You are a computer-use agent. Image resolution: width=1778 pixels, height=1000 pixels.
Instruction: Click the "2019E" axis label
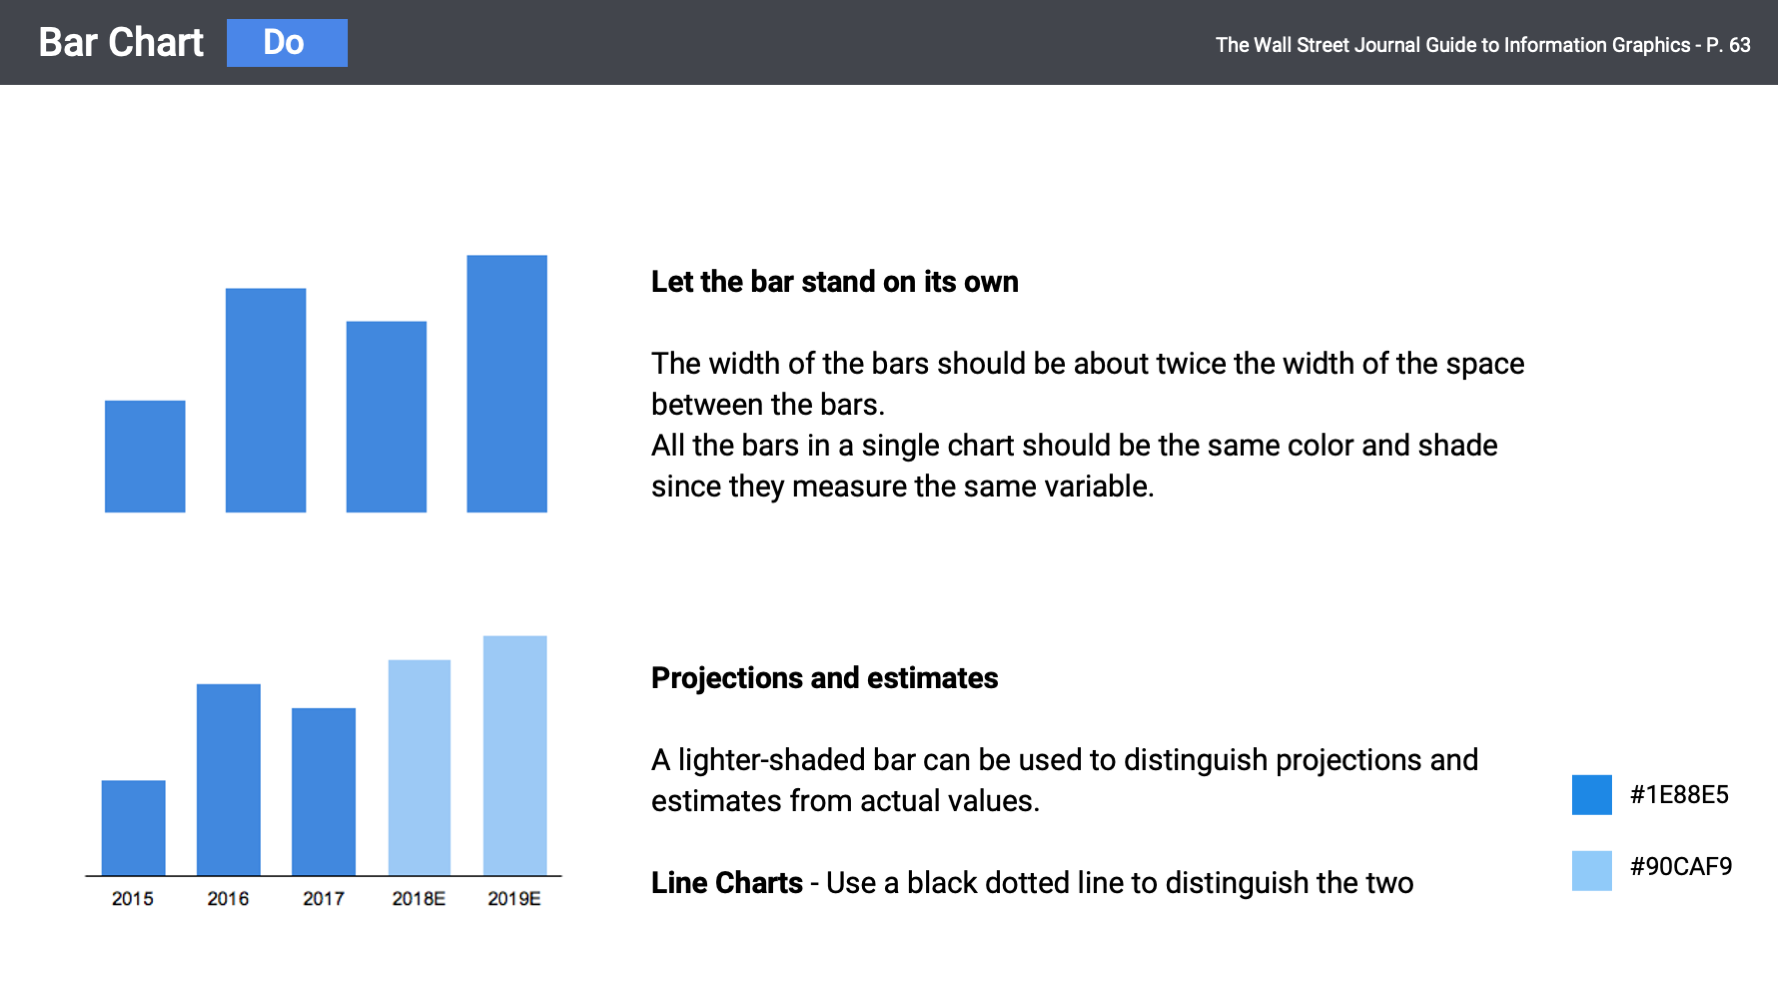click(514, 899)
